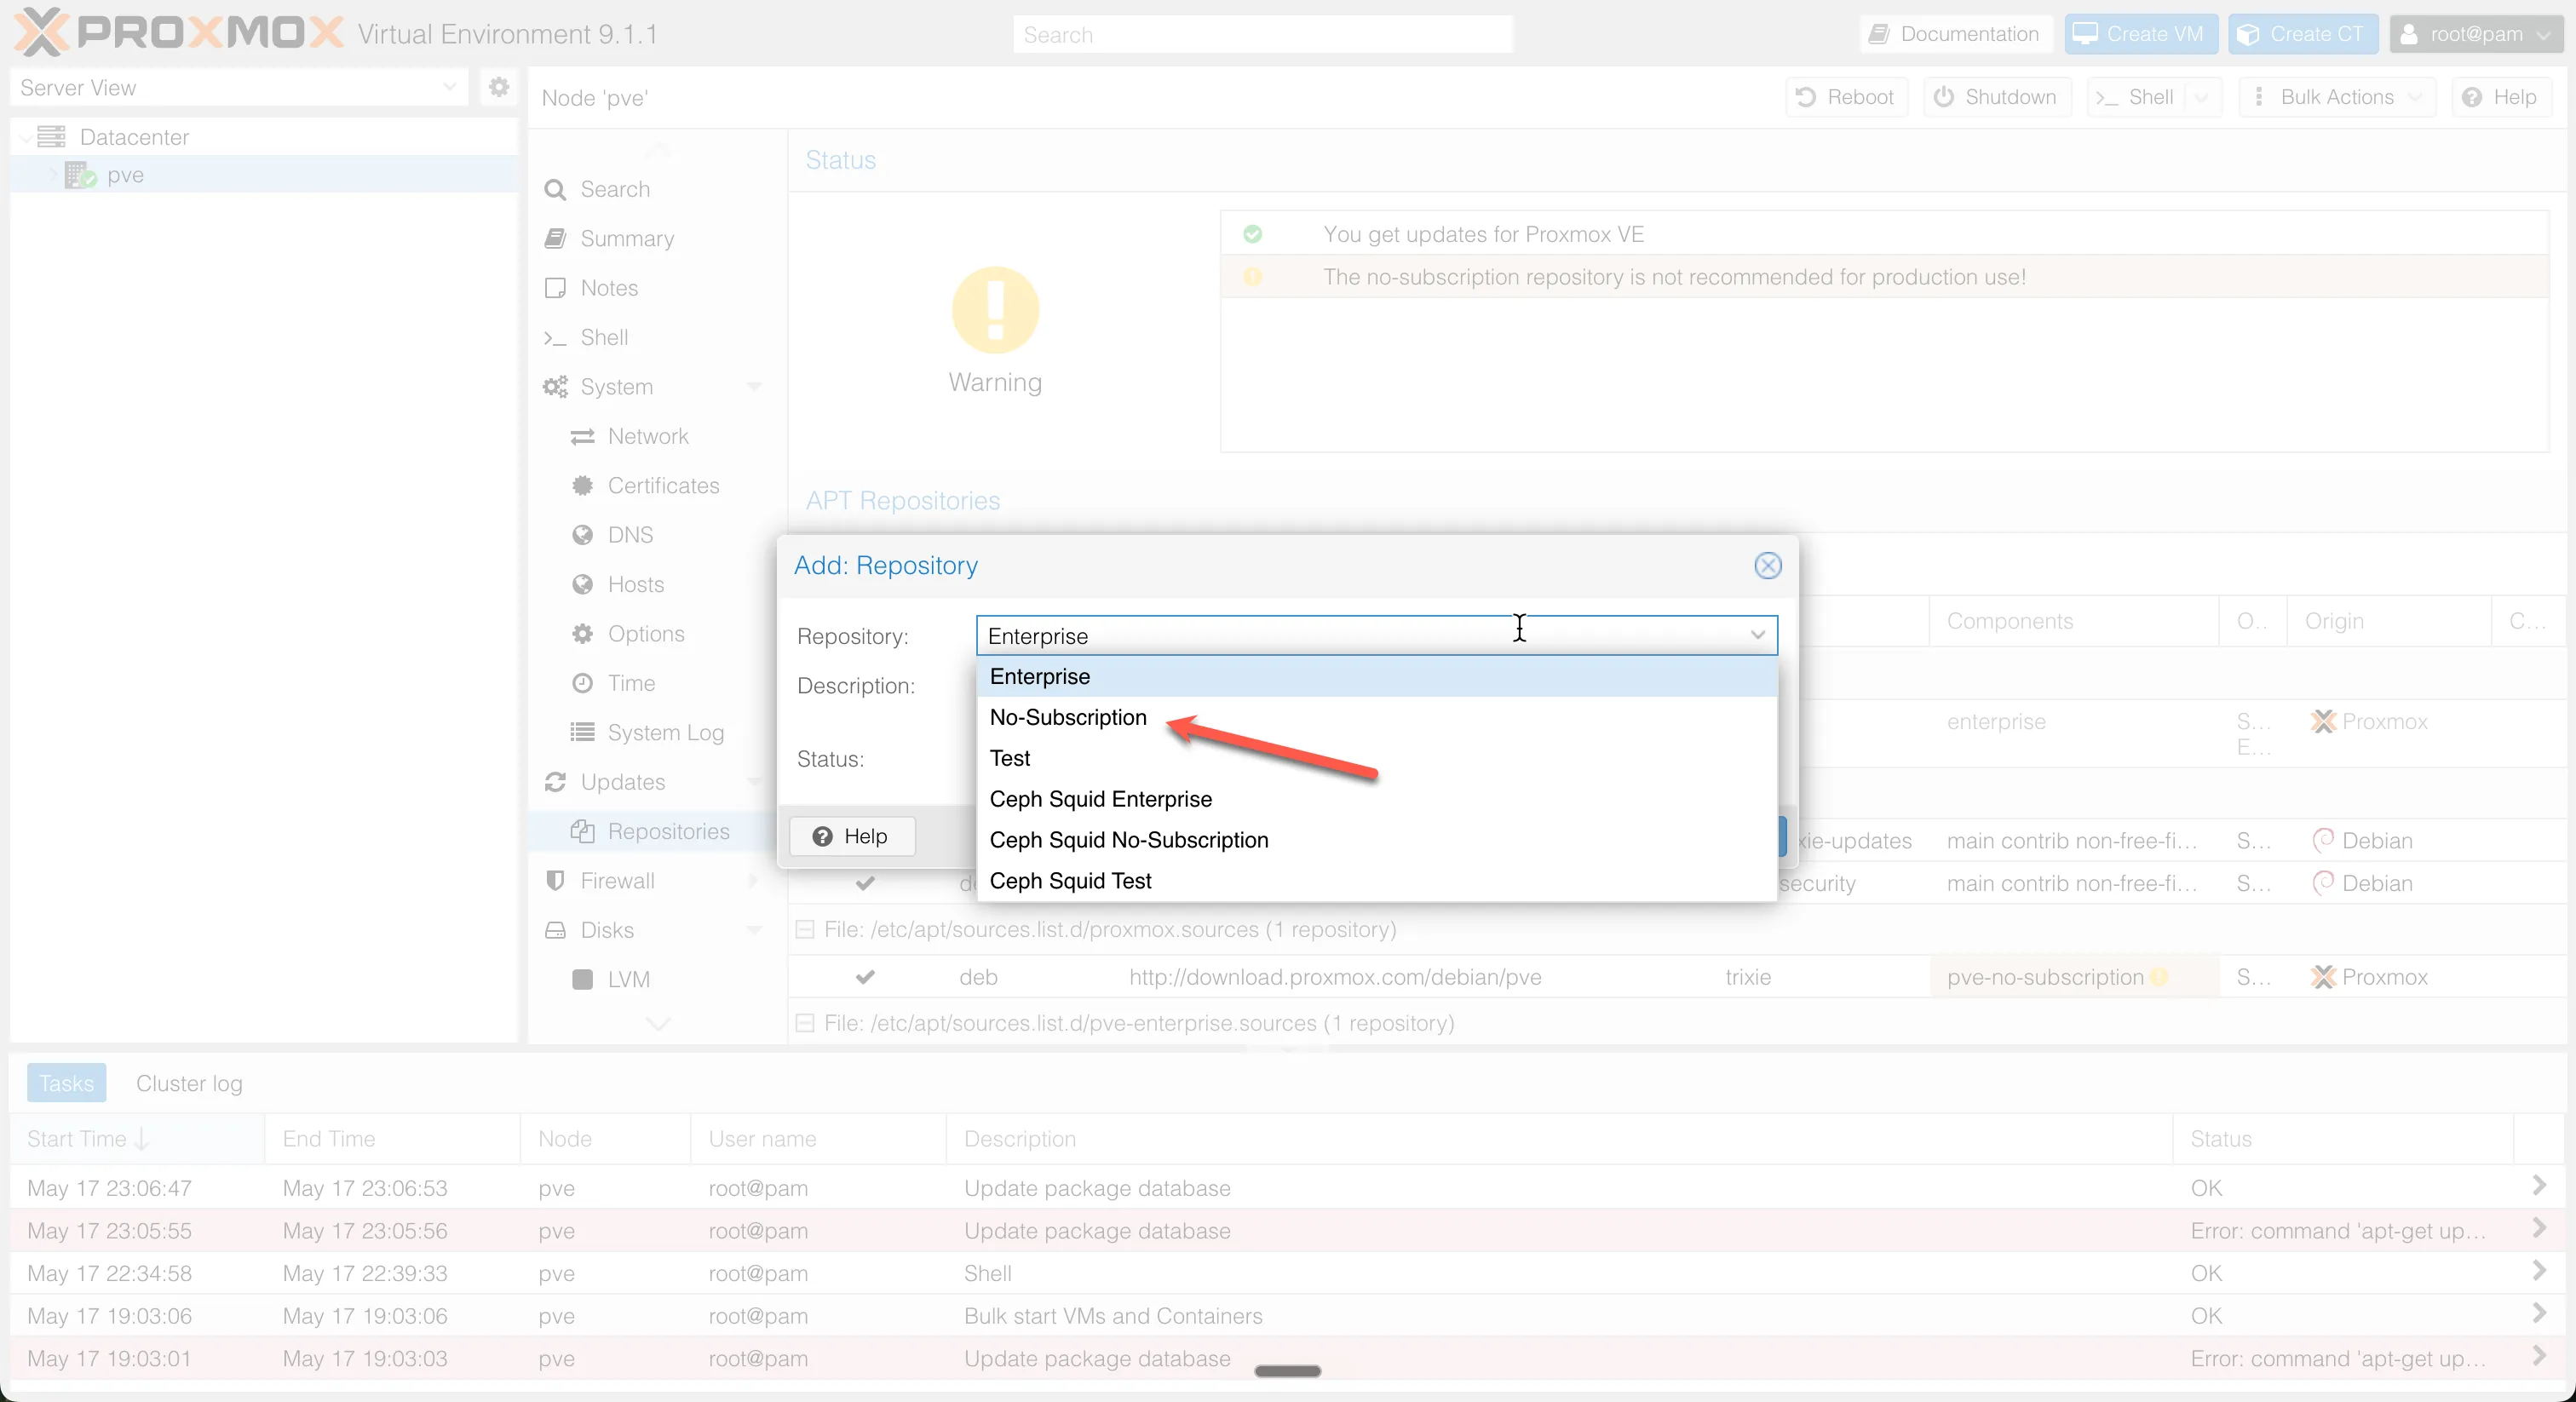This screenshot has width=2576, height=1402.
Task: Pick Ceph Squid Enterprise in the dropdown
Action: [1376, 799]
